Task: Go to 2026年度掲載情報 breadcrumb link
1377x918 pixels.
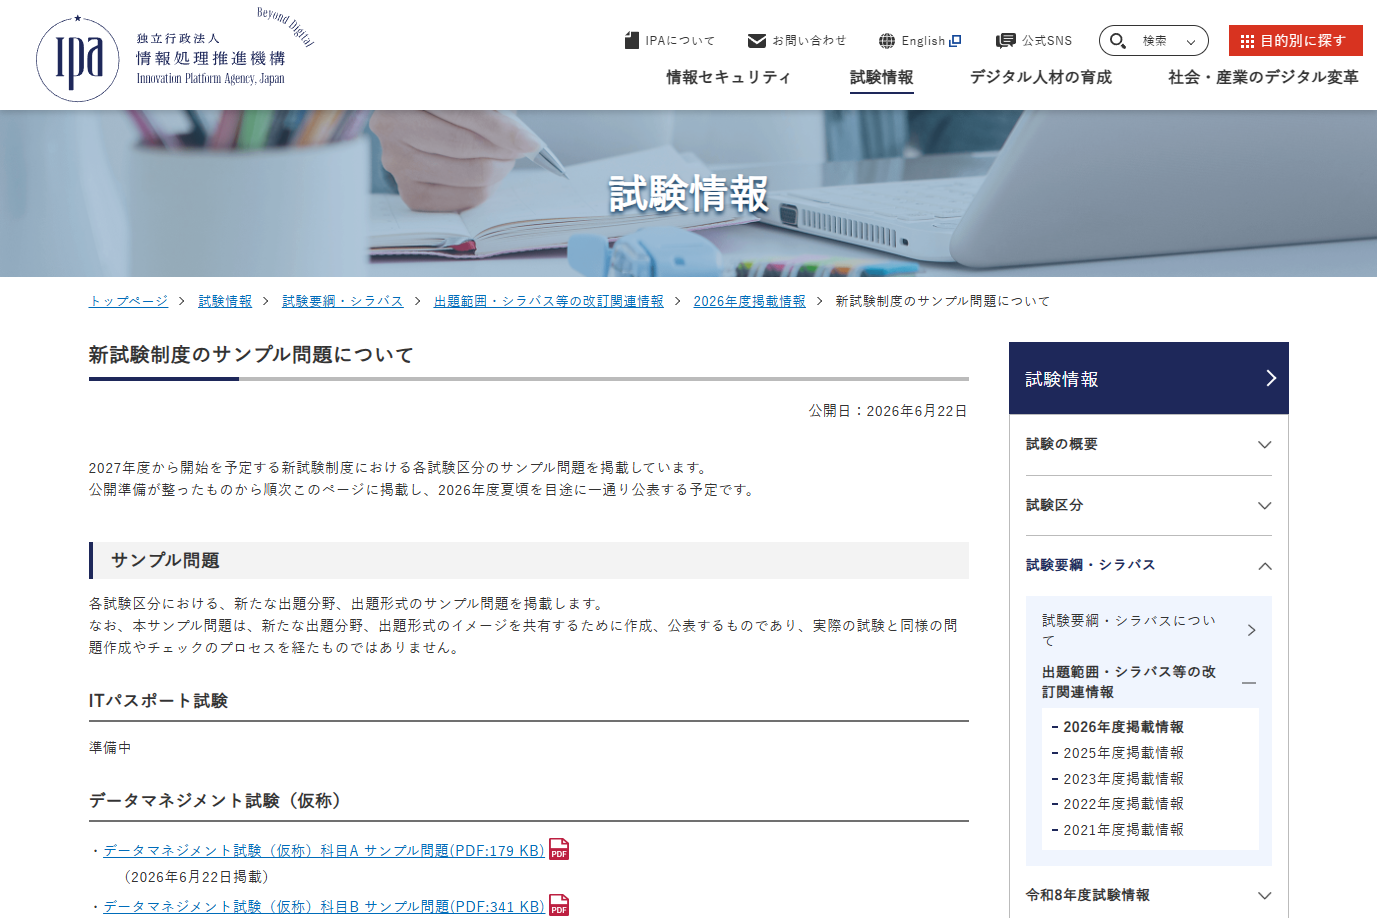Action: click(749, 301)
